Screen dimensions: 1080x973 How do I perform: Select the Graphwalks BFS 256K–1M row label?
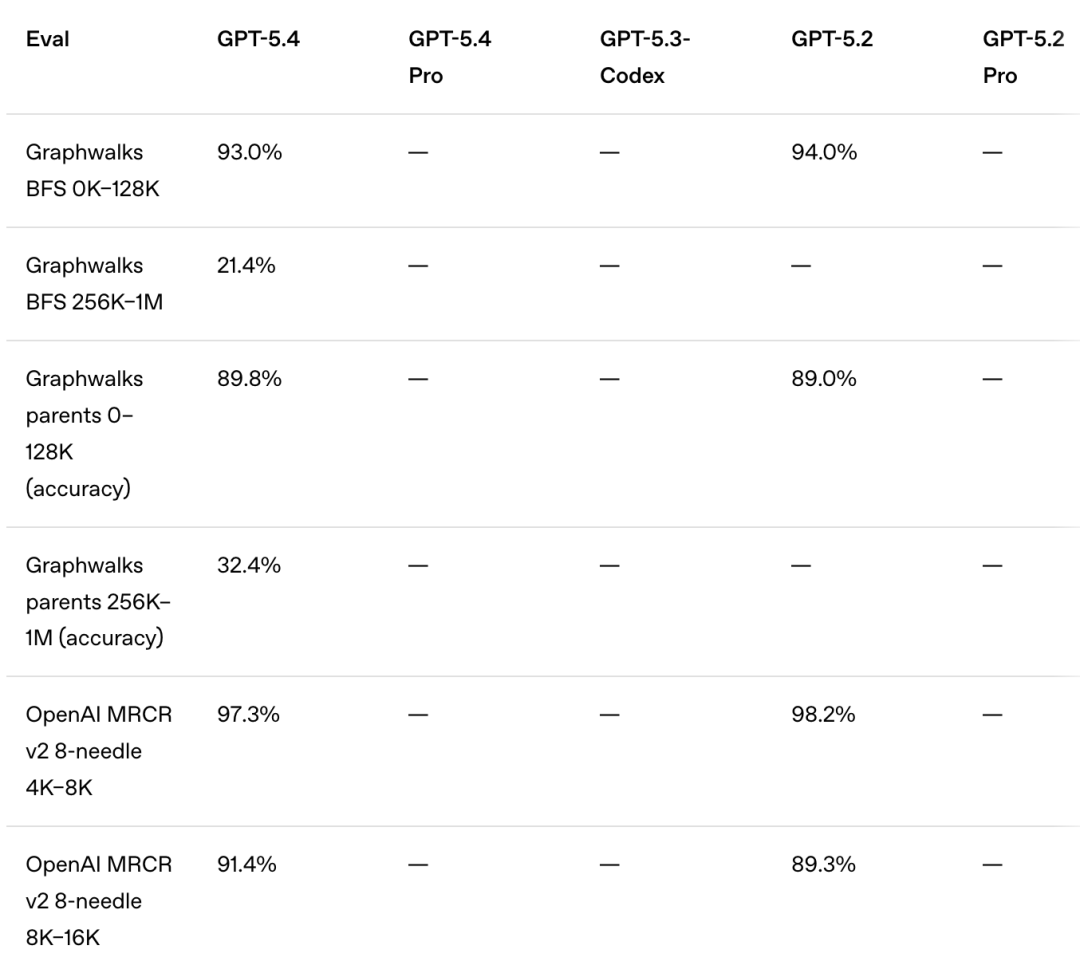coord(93,283)
